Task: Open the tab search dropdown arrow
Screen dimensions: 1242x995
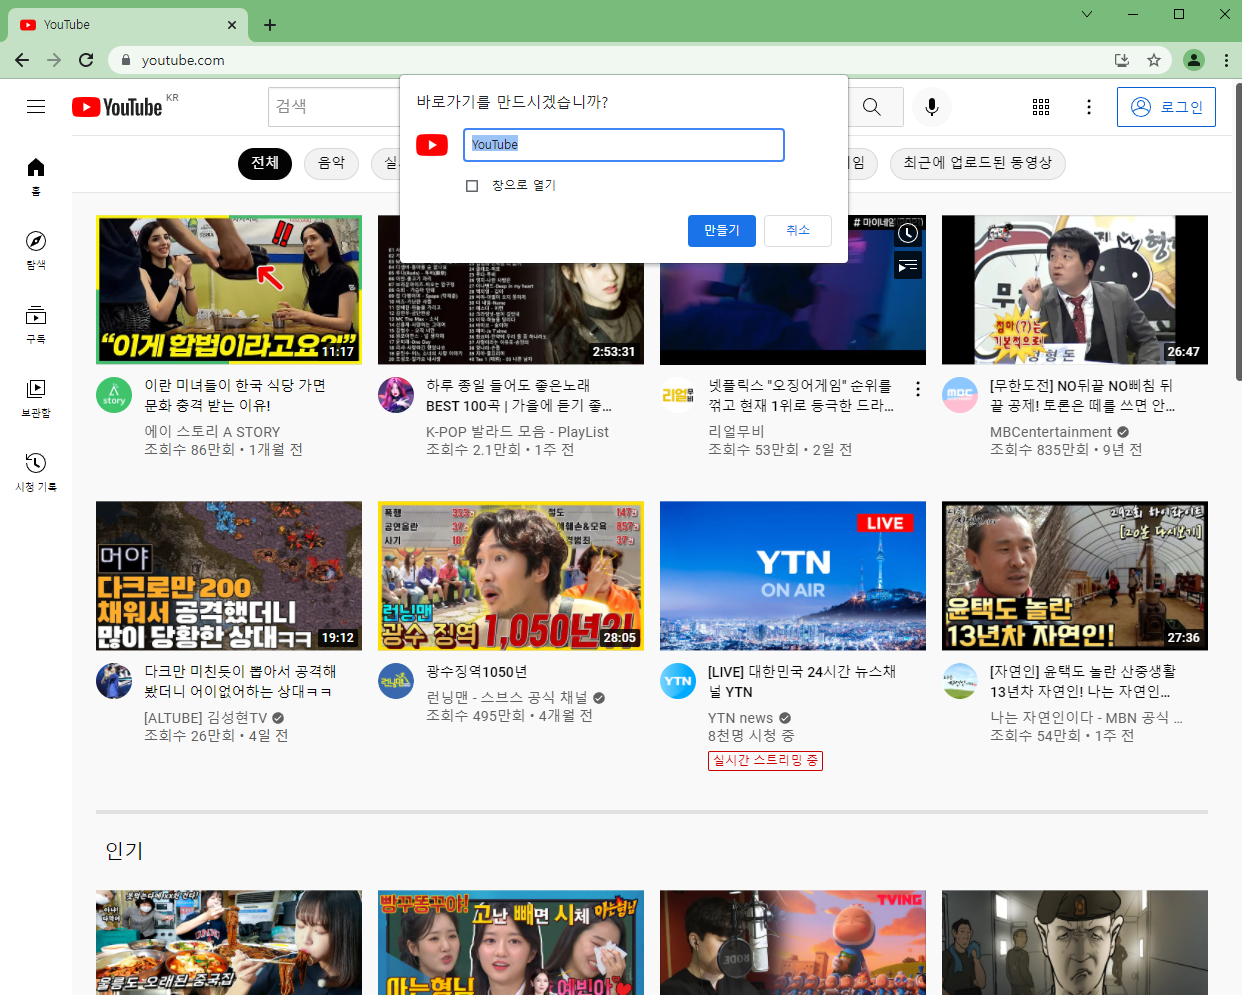Action: tap(1087, 14)
